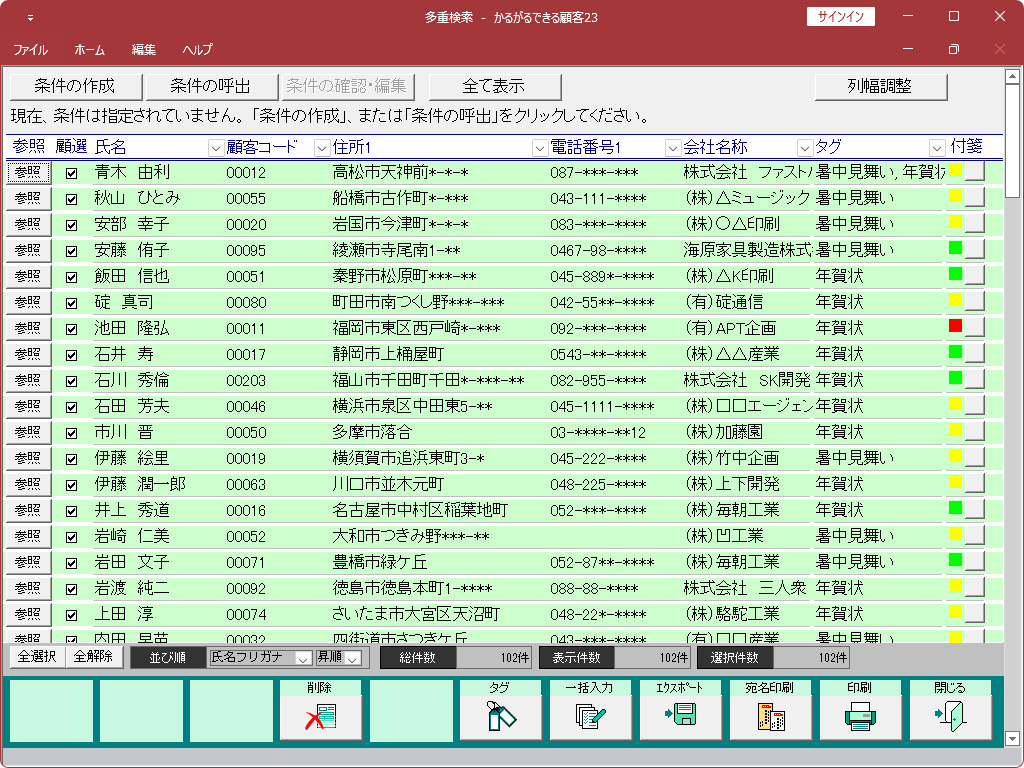Click the 印刷 printer icon button

(x=860, y=710)
